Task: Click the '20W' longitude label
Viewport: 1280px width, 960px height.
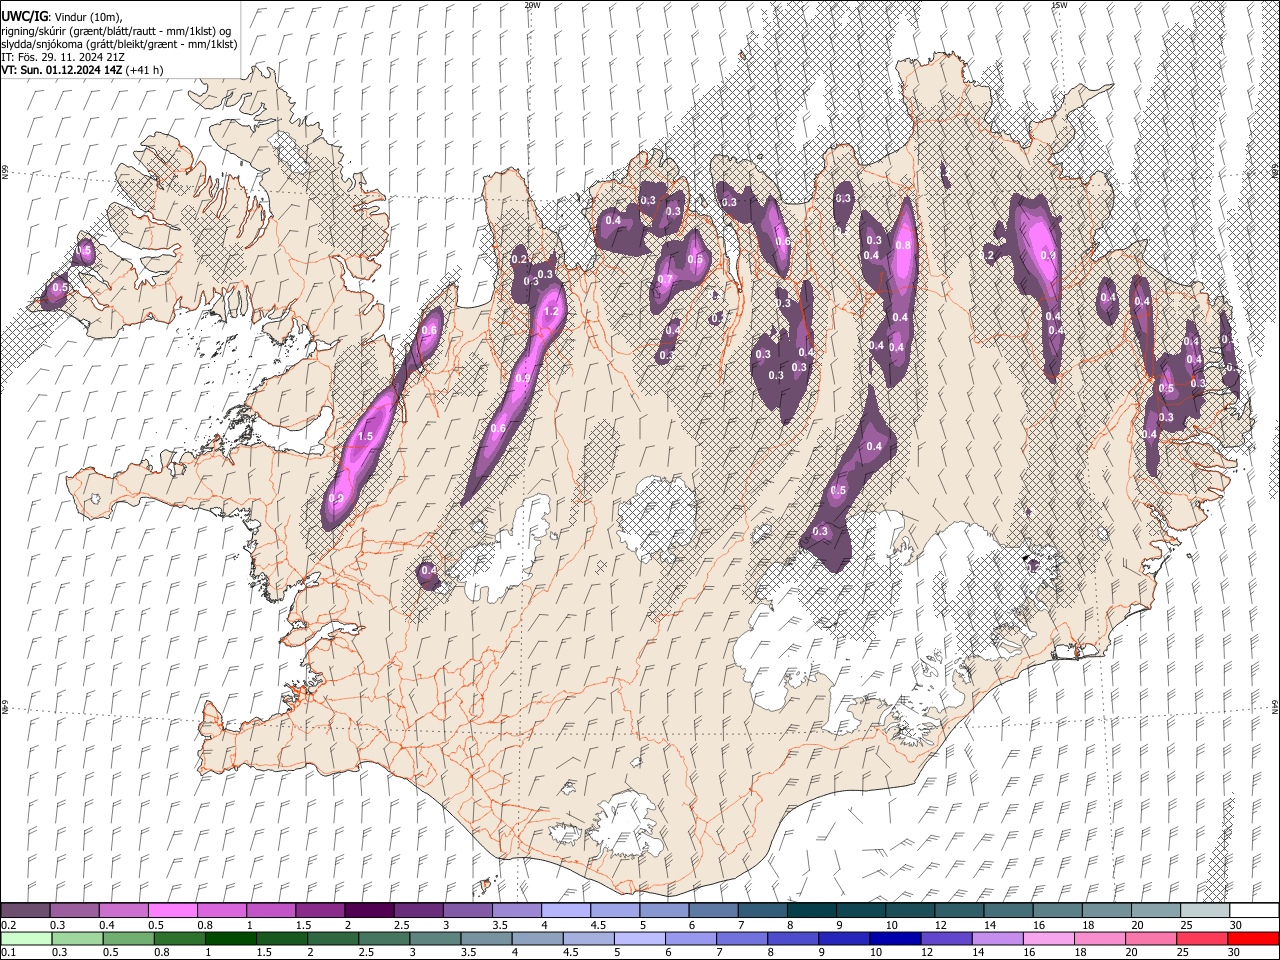Action: coord(532,5)
